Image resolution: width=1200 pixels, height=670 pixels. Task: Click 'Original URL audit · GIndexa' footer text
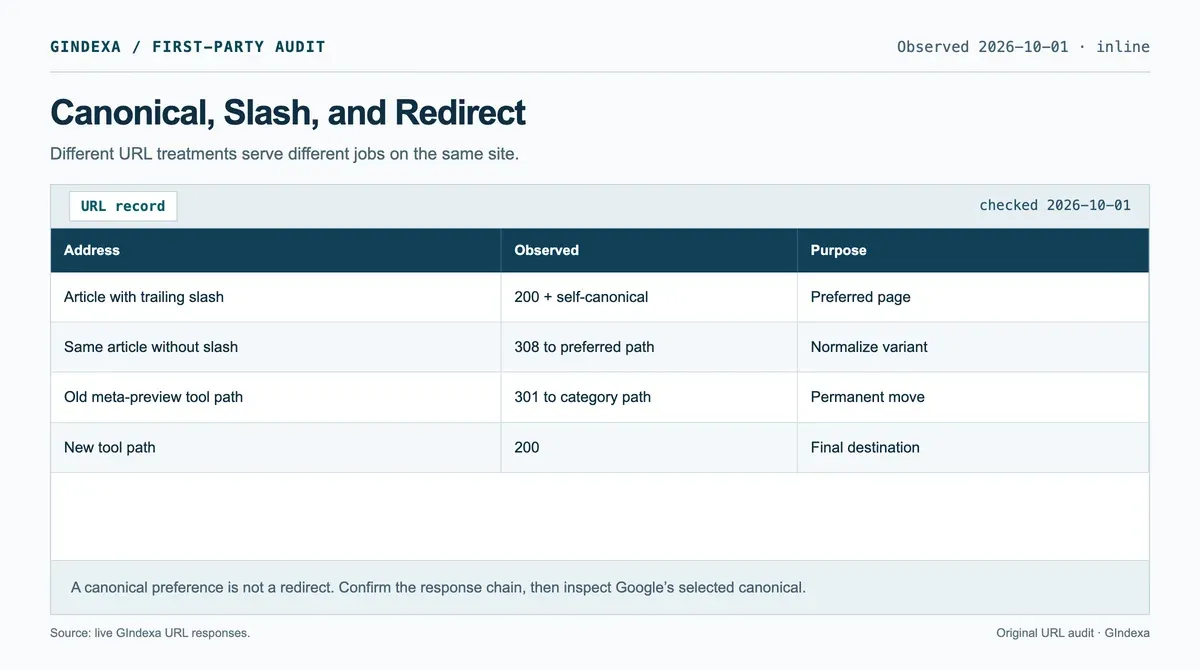1073,633
